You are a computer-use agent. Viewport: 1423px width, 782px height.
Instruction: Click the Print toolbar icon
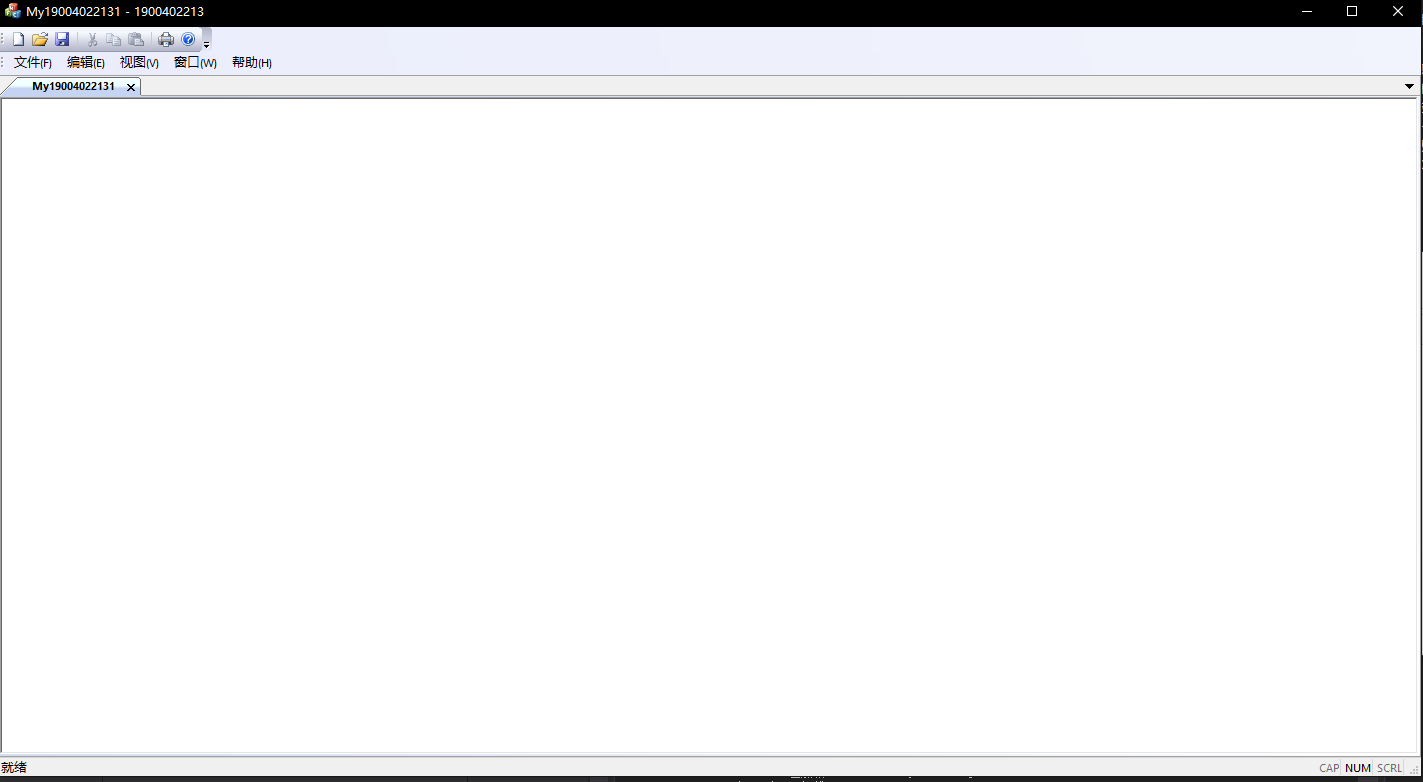pyautogui.click(x=166, y=40)
